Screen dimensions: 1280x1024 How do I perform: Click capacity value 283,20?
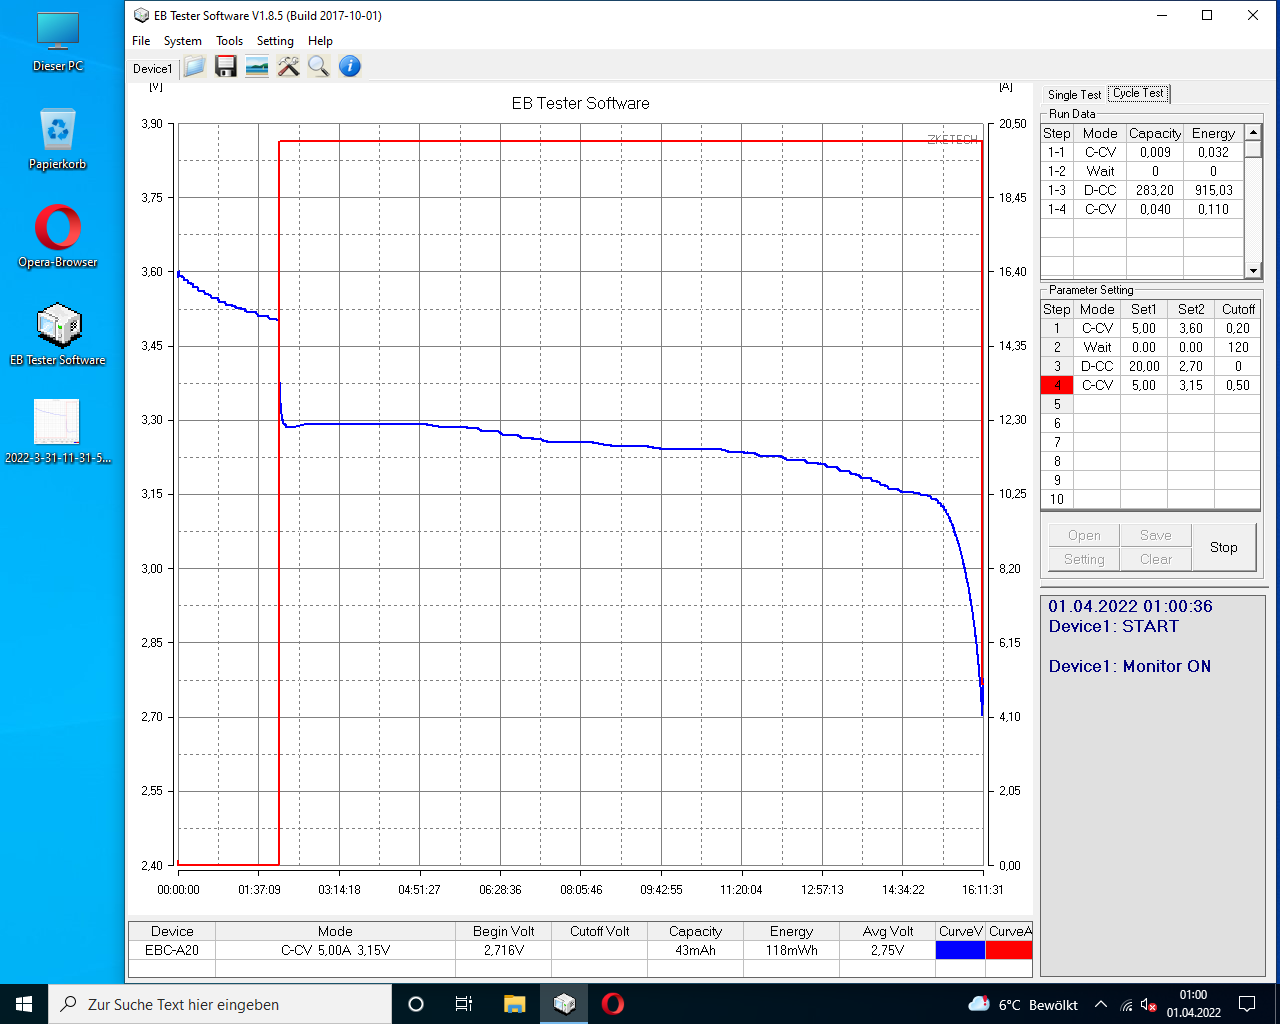1155,190
